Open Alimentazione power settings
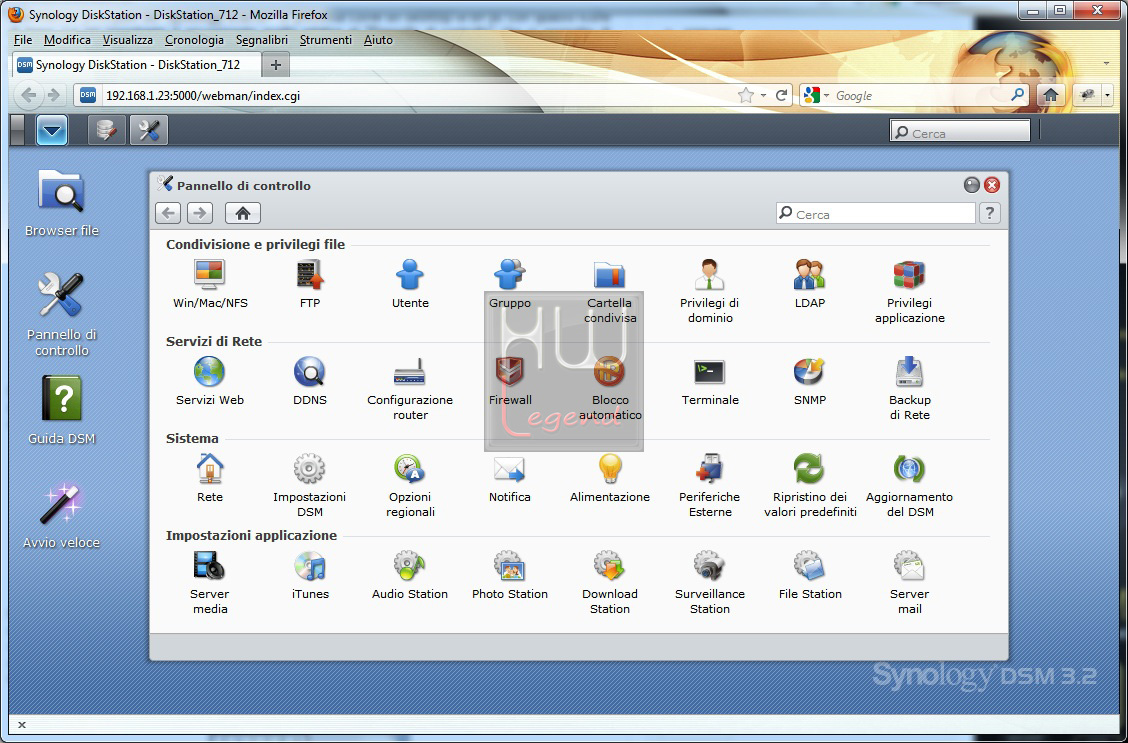This screenshot has width=1128, height=743. pyautogui.click(x=610, y=478)
